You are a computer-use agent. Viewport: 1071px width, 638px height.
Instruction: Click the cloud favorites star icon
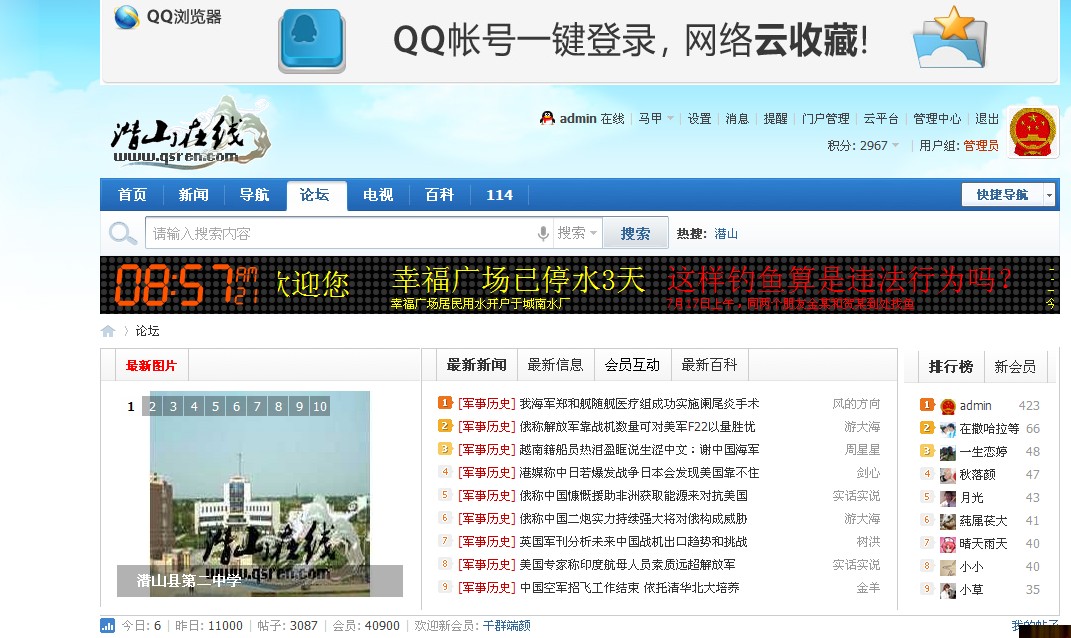(951, 38)
